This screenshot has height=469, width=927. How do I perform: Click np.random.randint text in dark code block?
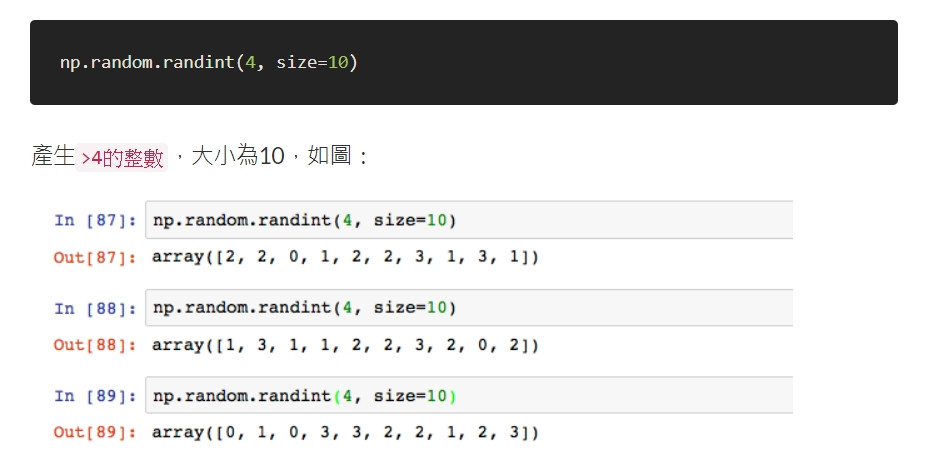click(x=147, y=62)
